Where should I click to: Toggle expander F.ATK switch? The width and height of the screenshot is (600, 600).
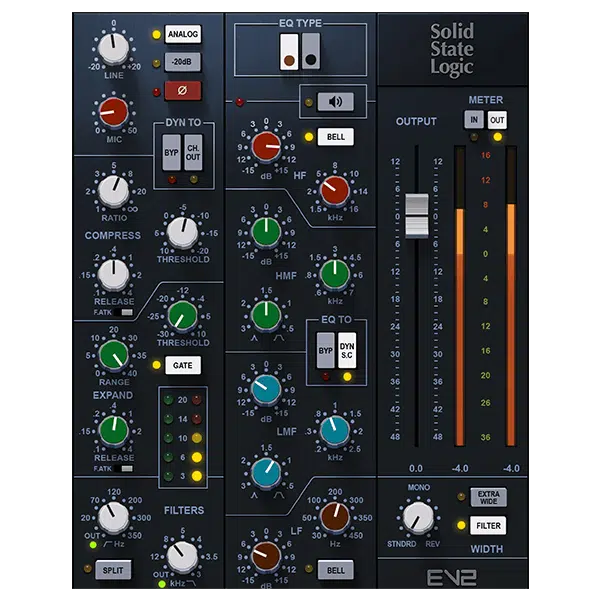coord(123,468)
